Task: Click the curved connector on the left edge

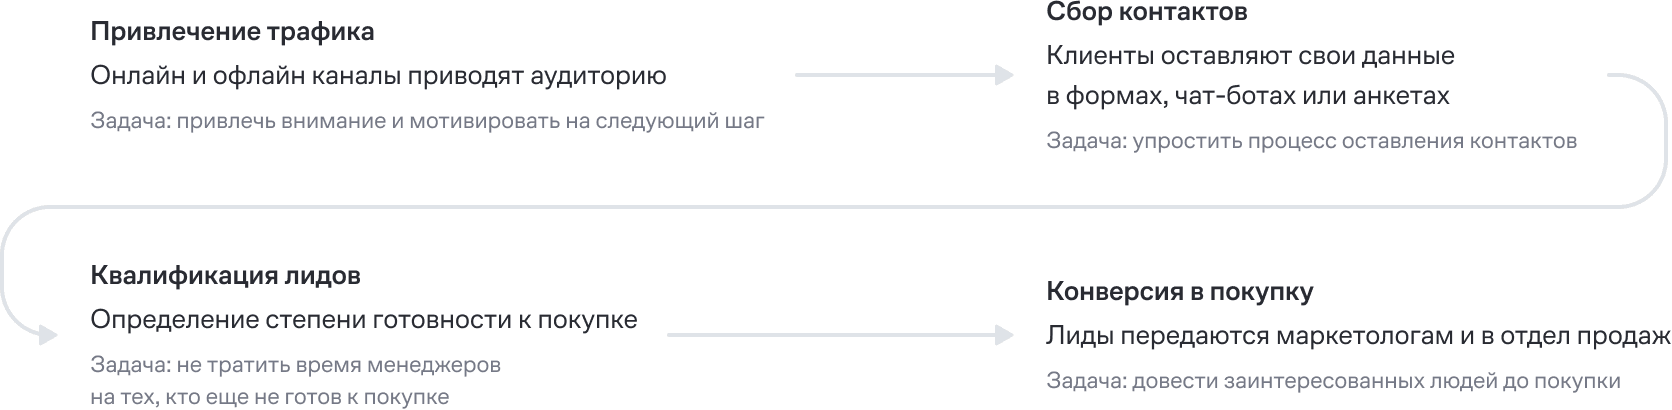Action: point(6,270)
